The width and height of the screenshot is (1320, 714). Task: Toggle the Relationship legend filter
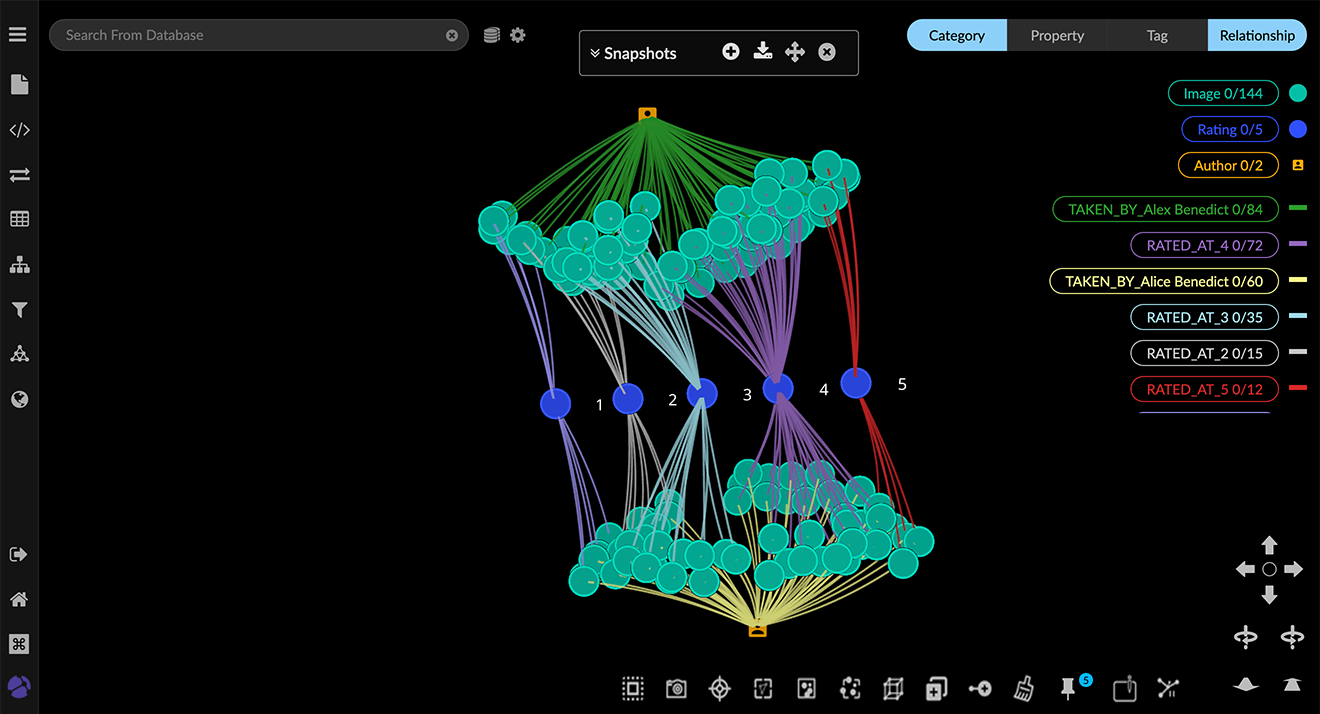[1256, 35]
